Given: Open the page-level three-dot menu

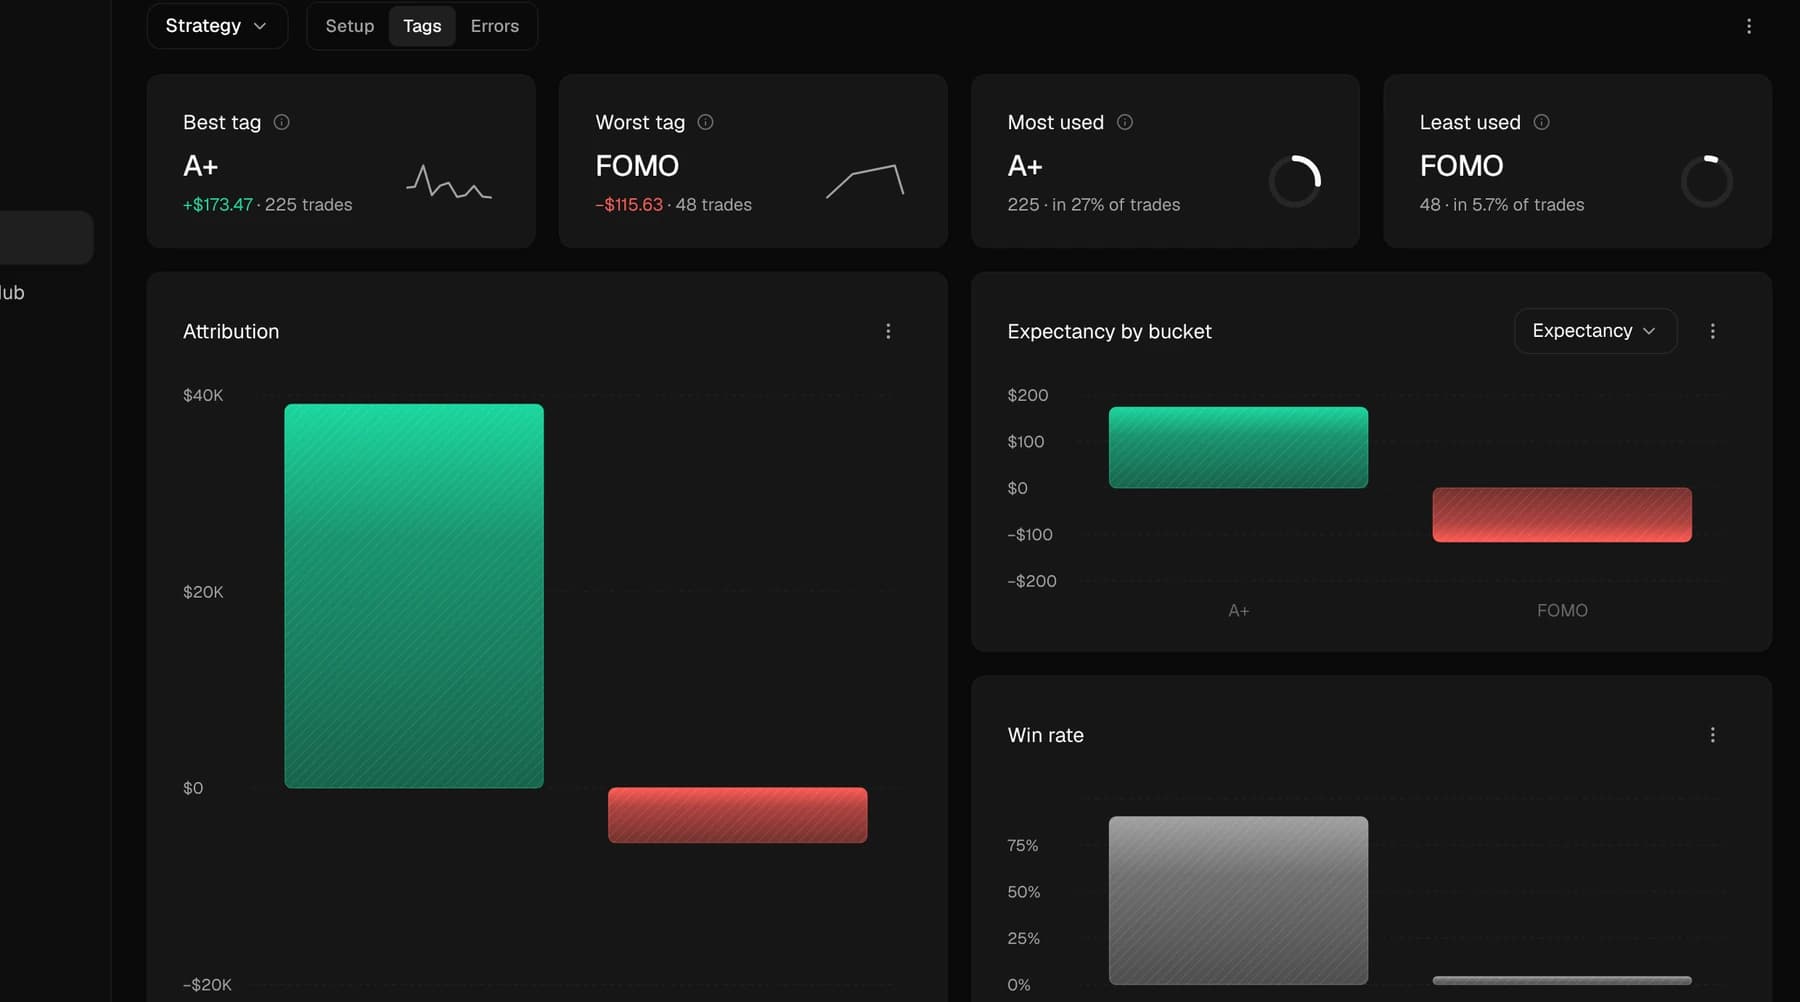Looking at the screenshot, I should tap(1749, 26).
